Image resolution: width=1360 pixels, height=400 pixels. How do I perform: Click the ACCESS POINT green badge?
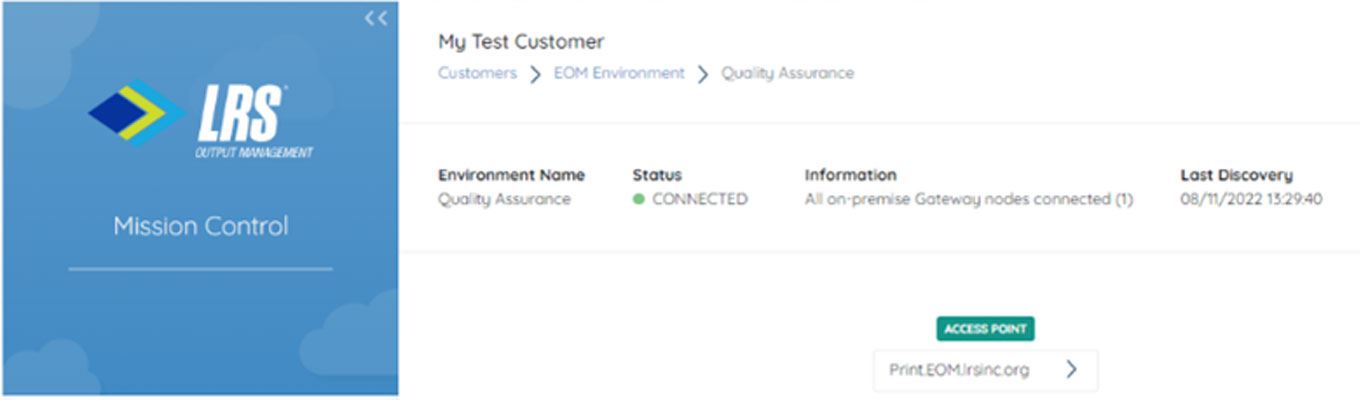[986, 329]
